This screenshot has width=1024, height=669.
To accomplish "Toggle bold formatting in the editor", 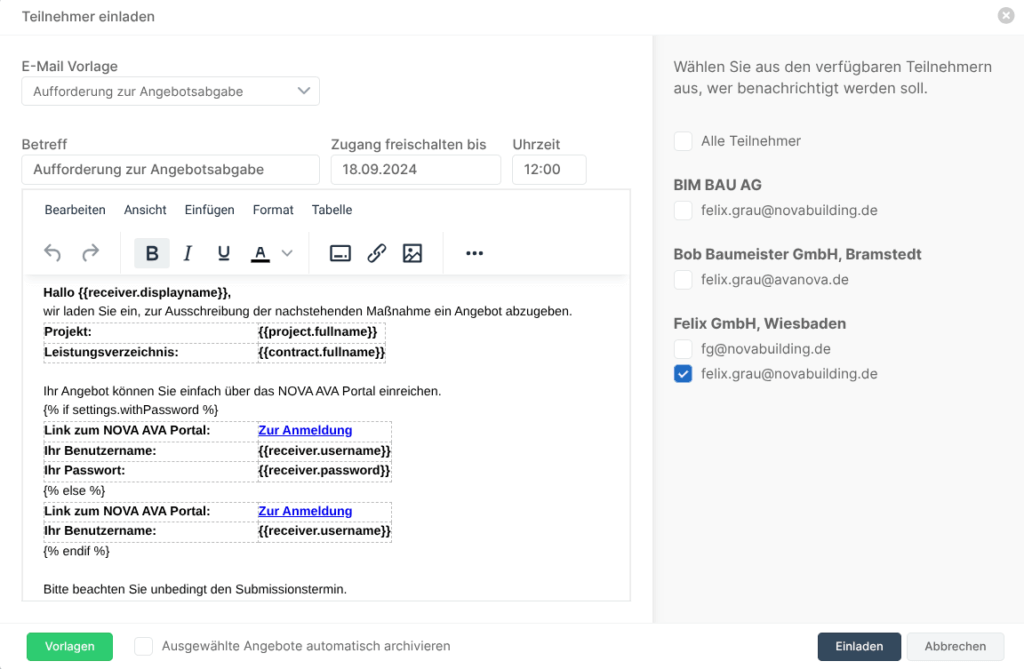I will (152, 253).
